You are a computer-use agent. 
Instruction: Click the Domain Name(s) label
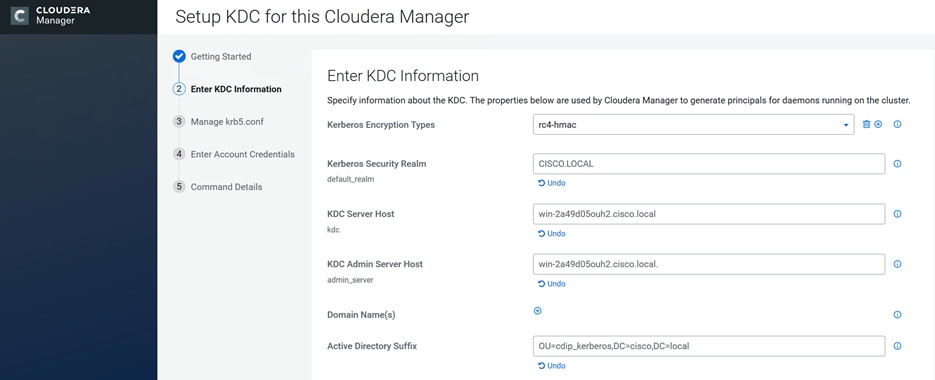coord(361,314)
